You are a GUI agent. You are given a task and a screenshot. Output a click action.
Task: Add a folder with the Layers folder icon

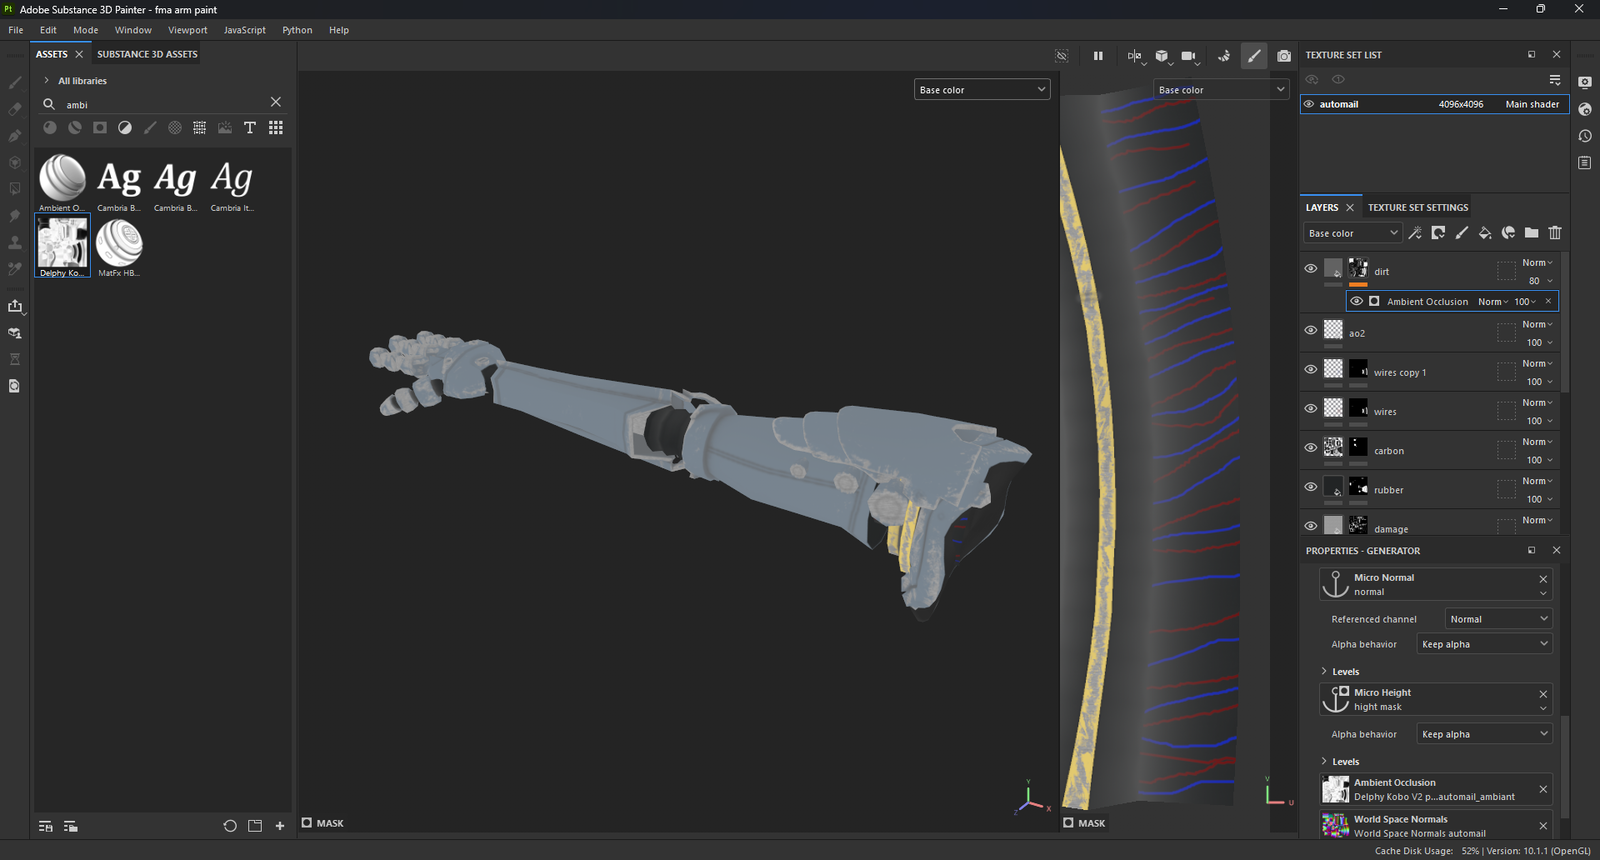point(1532,233)
